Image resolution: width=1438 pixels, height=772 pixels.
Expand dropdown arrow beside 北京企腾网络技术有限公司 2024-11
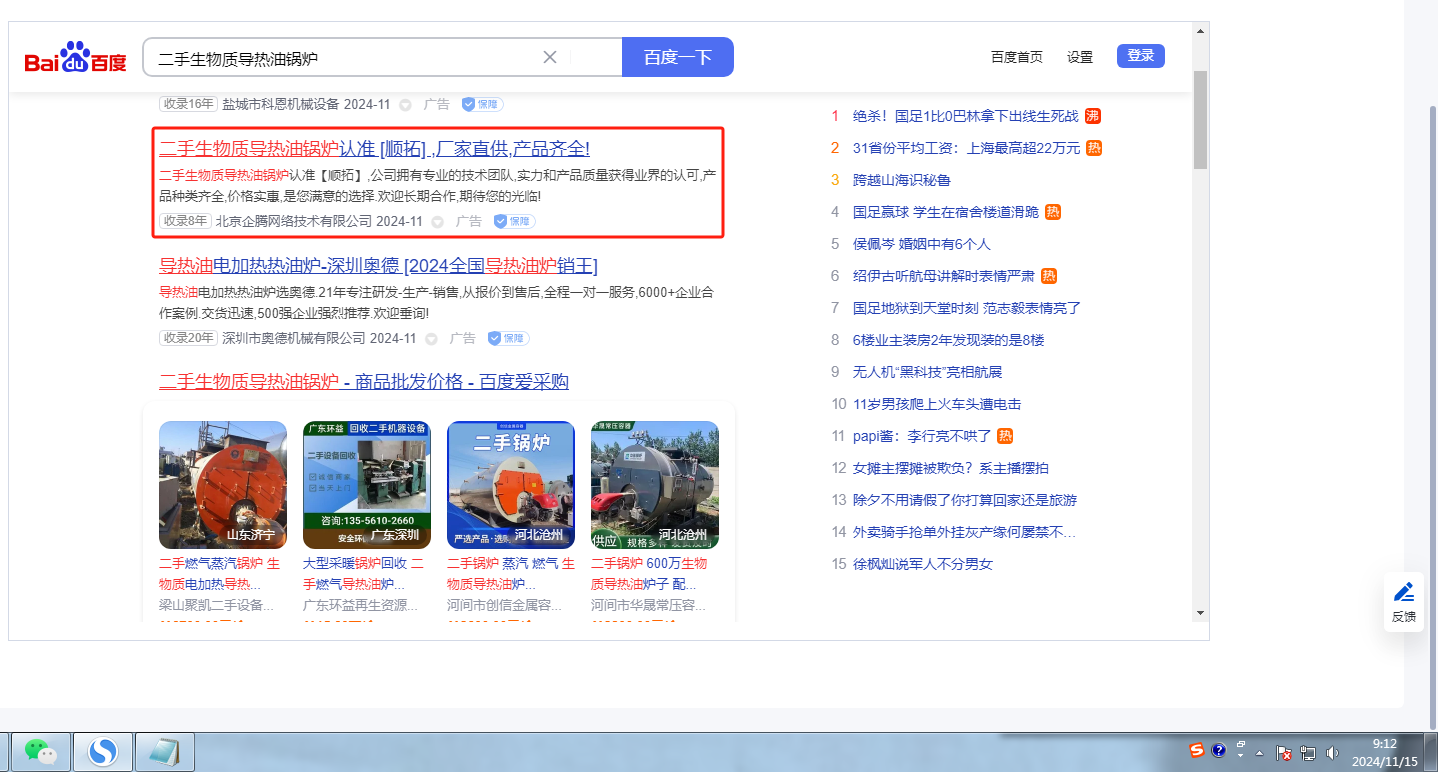point(437,222)
